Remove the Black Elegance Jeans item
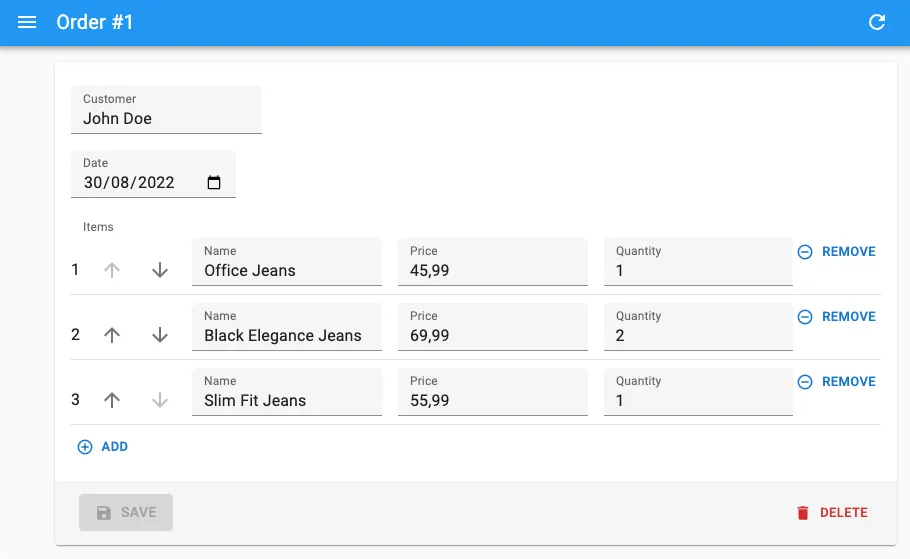Image resolution: width=910 pixels, height=559 pixels. pyautogui.click(x=836, y=317)
